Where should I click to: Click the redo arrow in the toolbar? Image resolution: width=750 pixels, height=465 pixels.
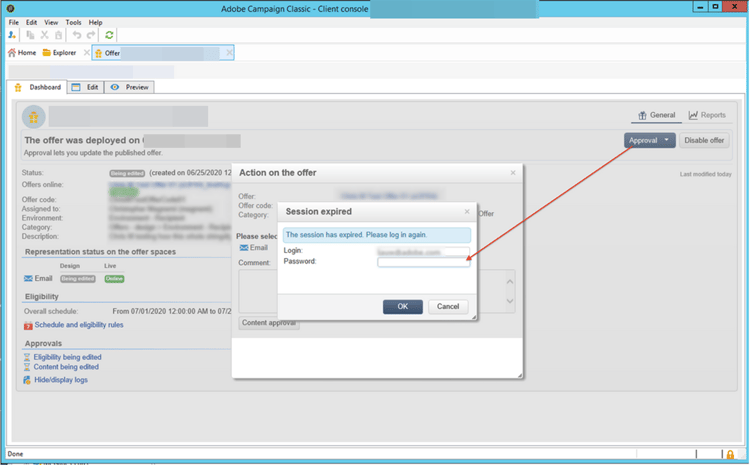(x=91, y=35)
